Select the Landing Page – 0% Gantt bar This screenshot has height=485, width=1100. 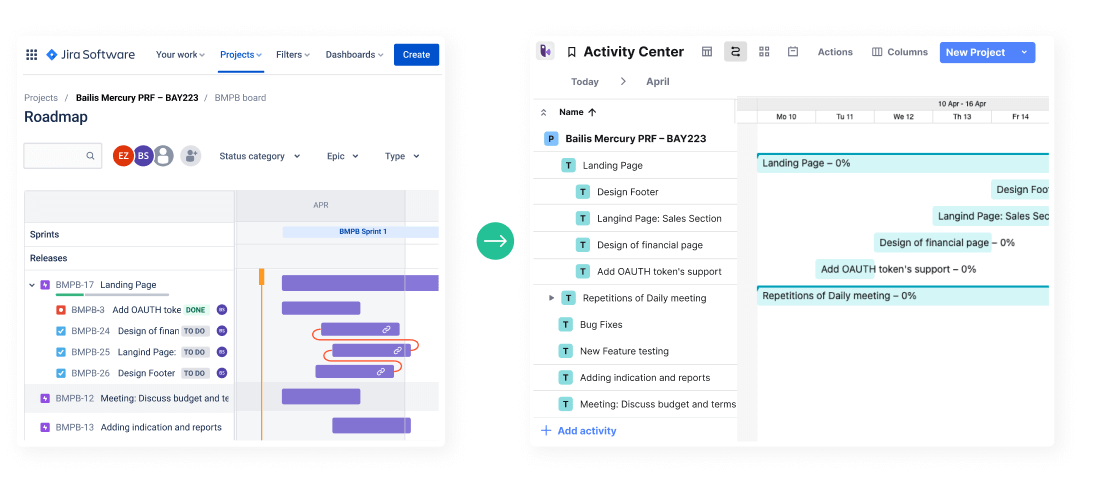pyautogui.click(x=903, y=163)
